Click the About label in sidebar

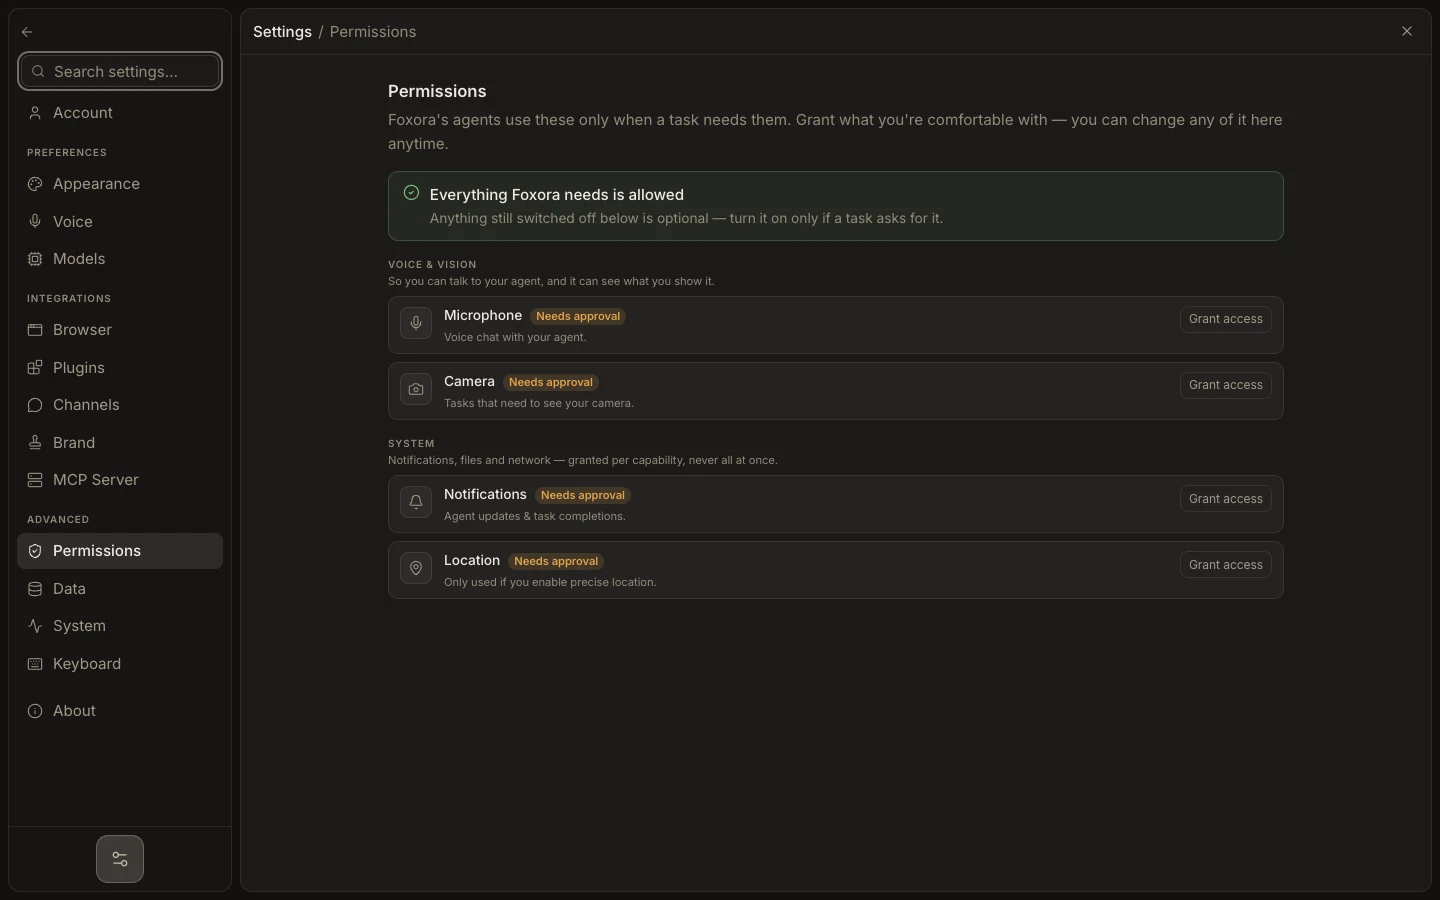point(74,711)
